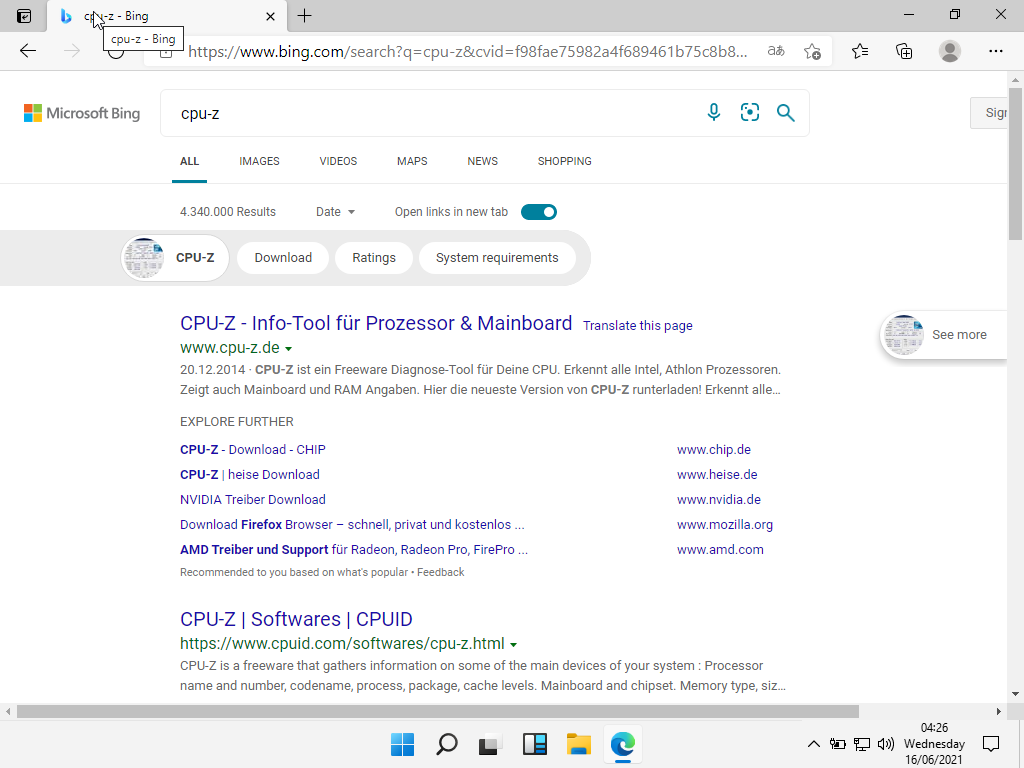Image resolution: width=1024 pixels, height=768 pixels.
Task: Click the Ratings suggestion chip
Action: pyautogui.click(x=374, y=257)
